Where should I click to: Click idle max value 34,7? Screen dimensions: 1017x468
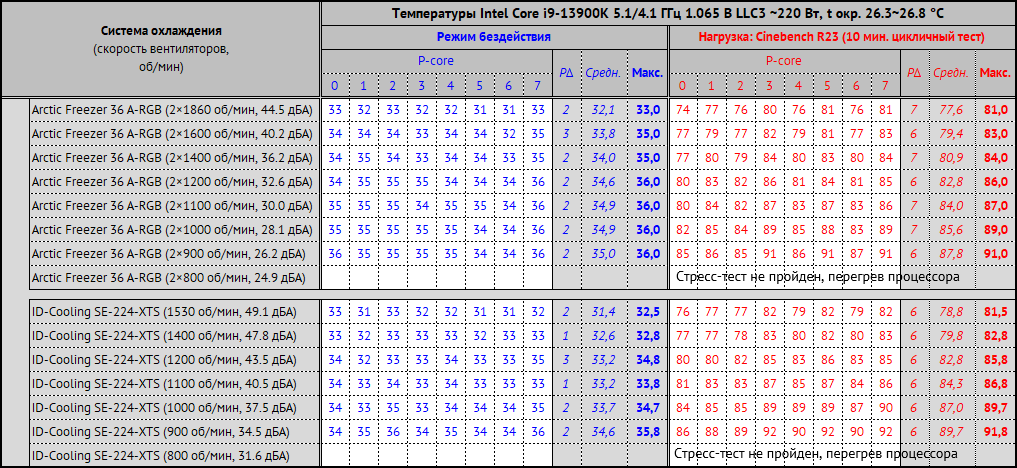[x=647, y=408]
